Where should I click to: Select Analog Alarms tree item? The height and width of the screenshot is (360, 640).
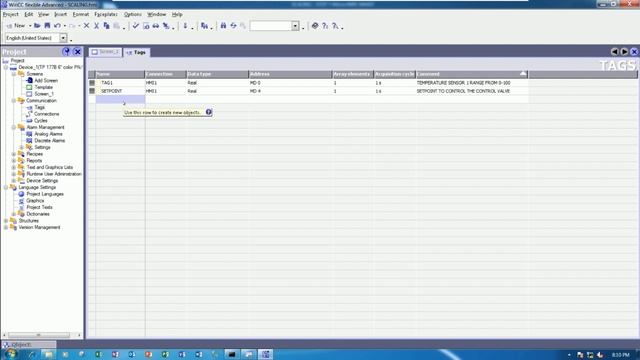[48, 134]
